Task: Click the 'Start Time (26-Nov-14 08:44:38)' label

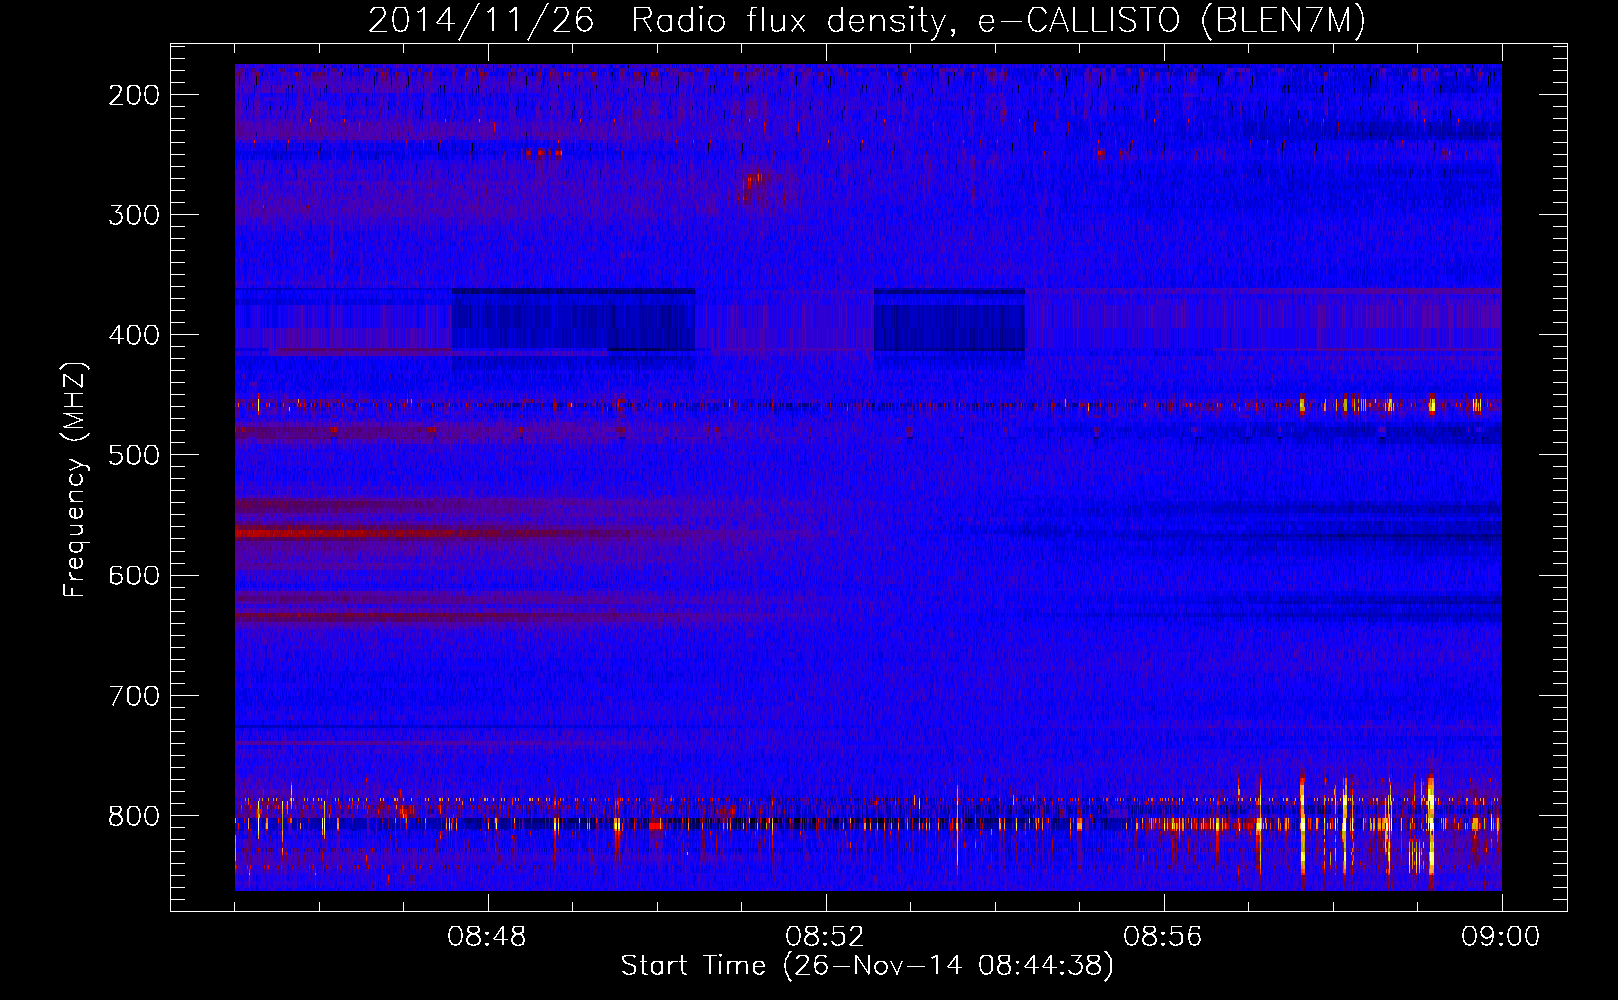Action: tap(867, 966)
